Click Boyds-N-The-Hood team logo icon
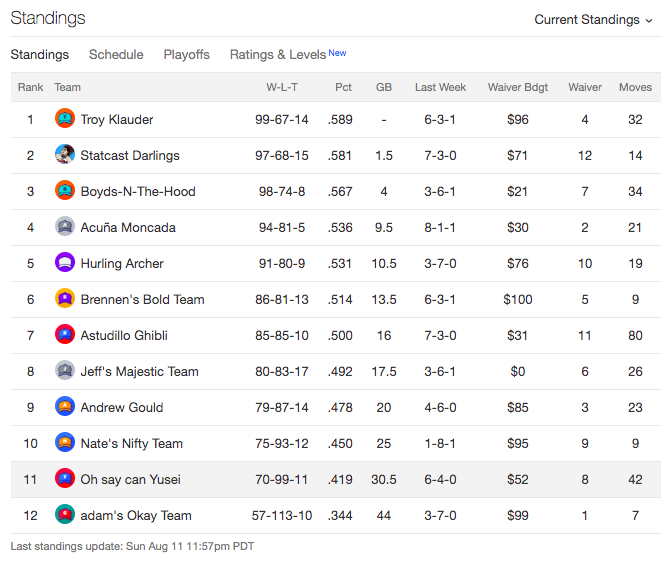The height and width of the screenshot is (566, 669). (x=65, y=191)
